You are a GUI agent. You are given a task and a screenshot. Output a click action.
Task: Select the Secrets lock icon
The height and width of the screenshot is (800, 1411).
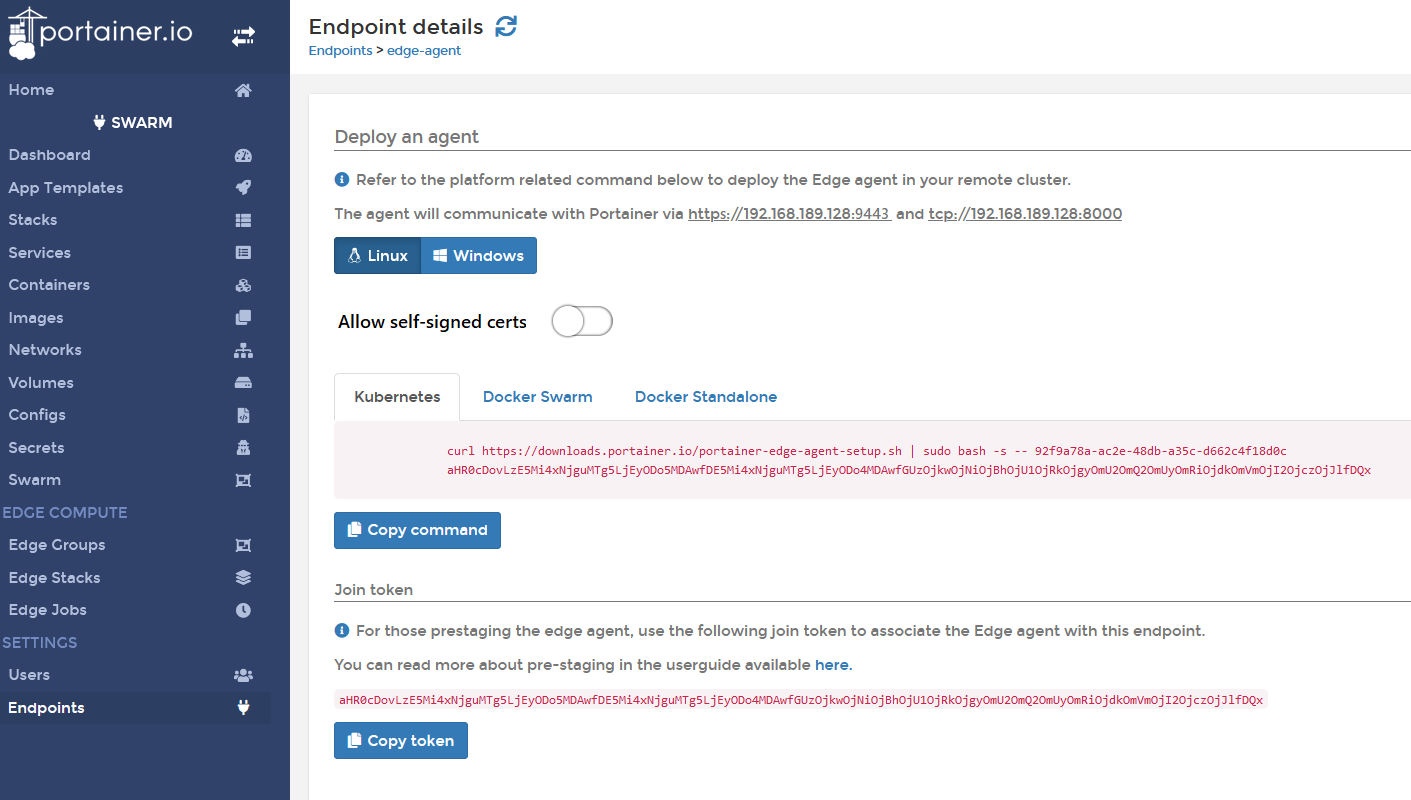pos(243,447)
